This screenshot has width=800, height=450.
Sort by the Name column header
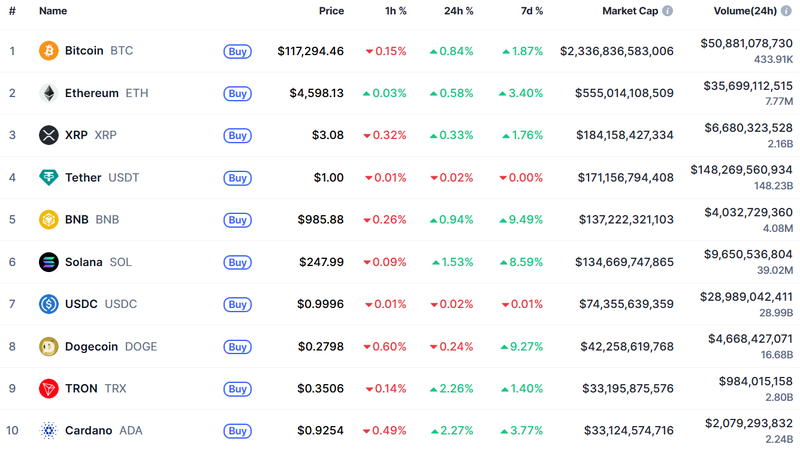click(x=53, y=11)
